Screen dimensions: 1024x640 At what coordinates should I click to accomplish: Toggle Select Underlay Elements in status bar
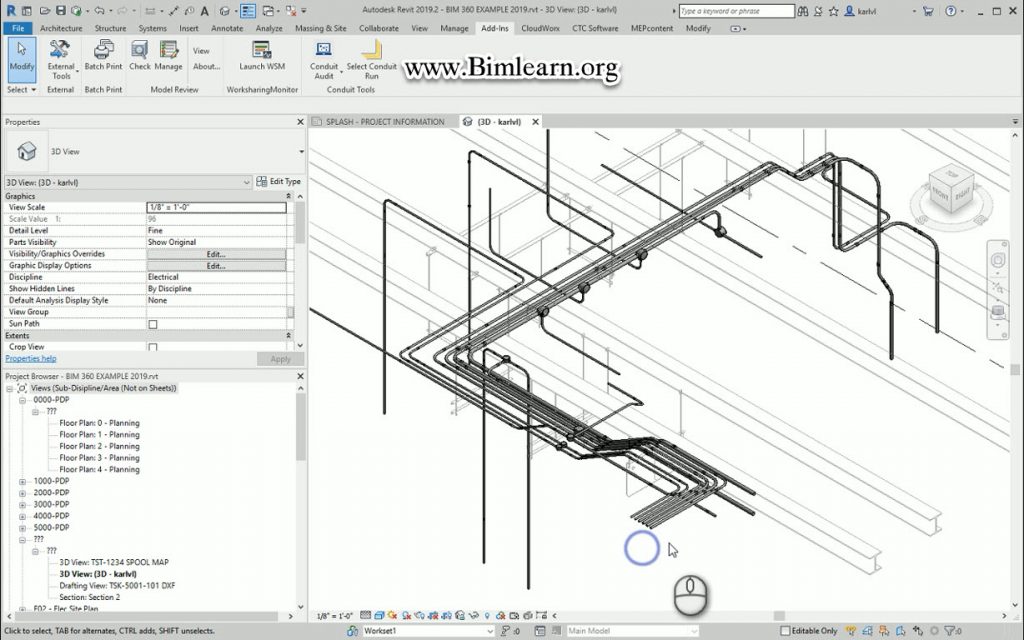pyautogui.click(x=867, y=631)
